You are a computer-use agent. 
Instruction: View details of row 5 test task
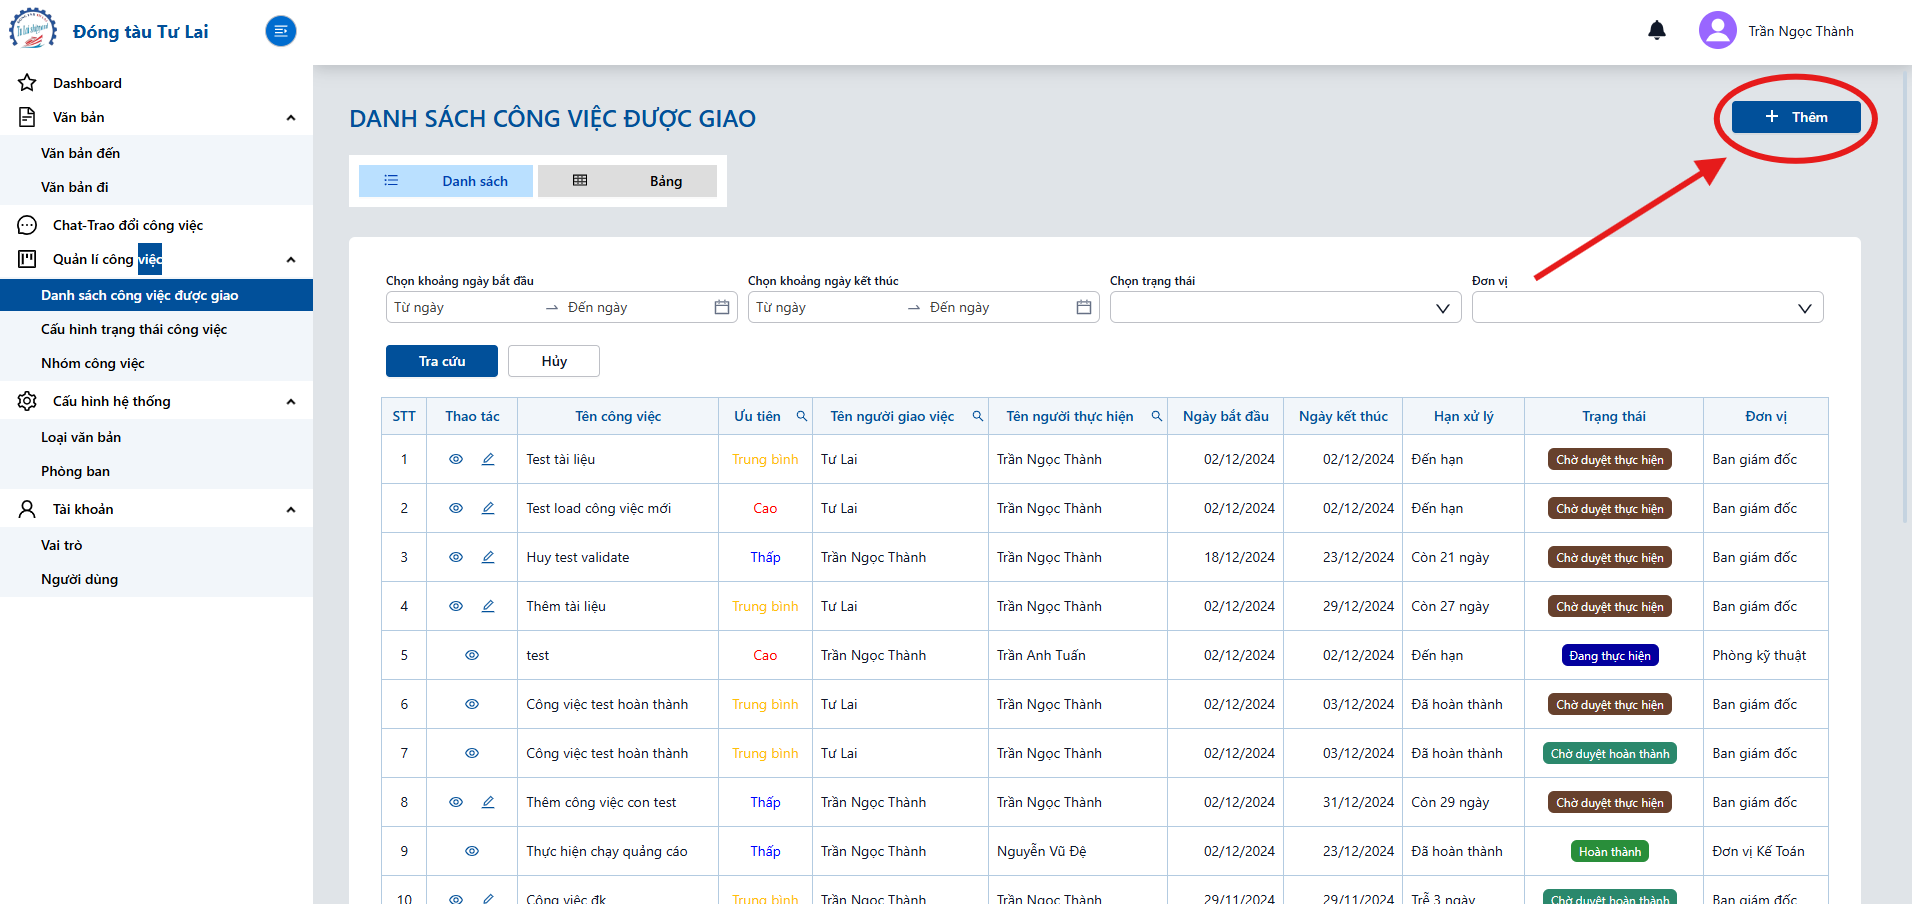pyautogui.click(x=472, y=655)
